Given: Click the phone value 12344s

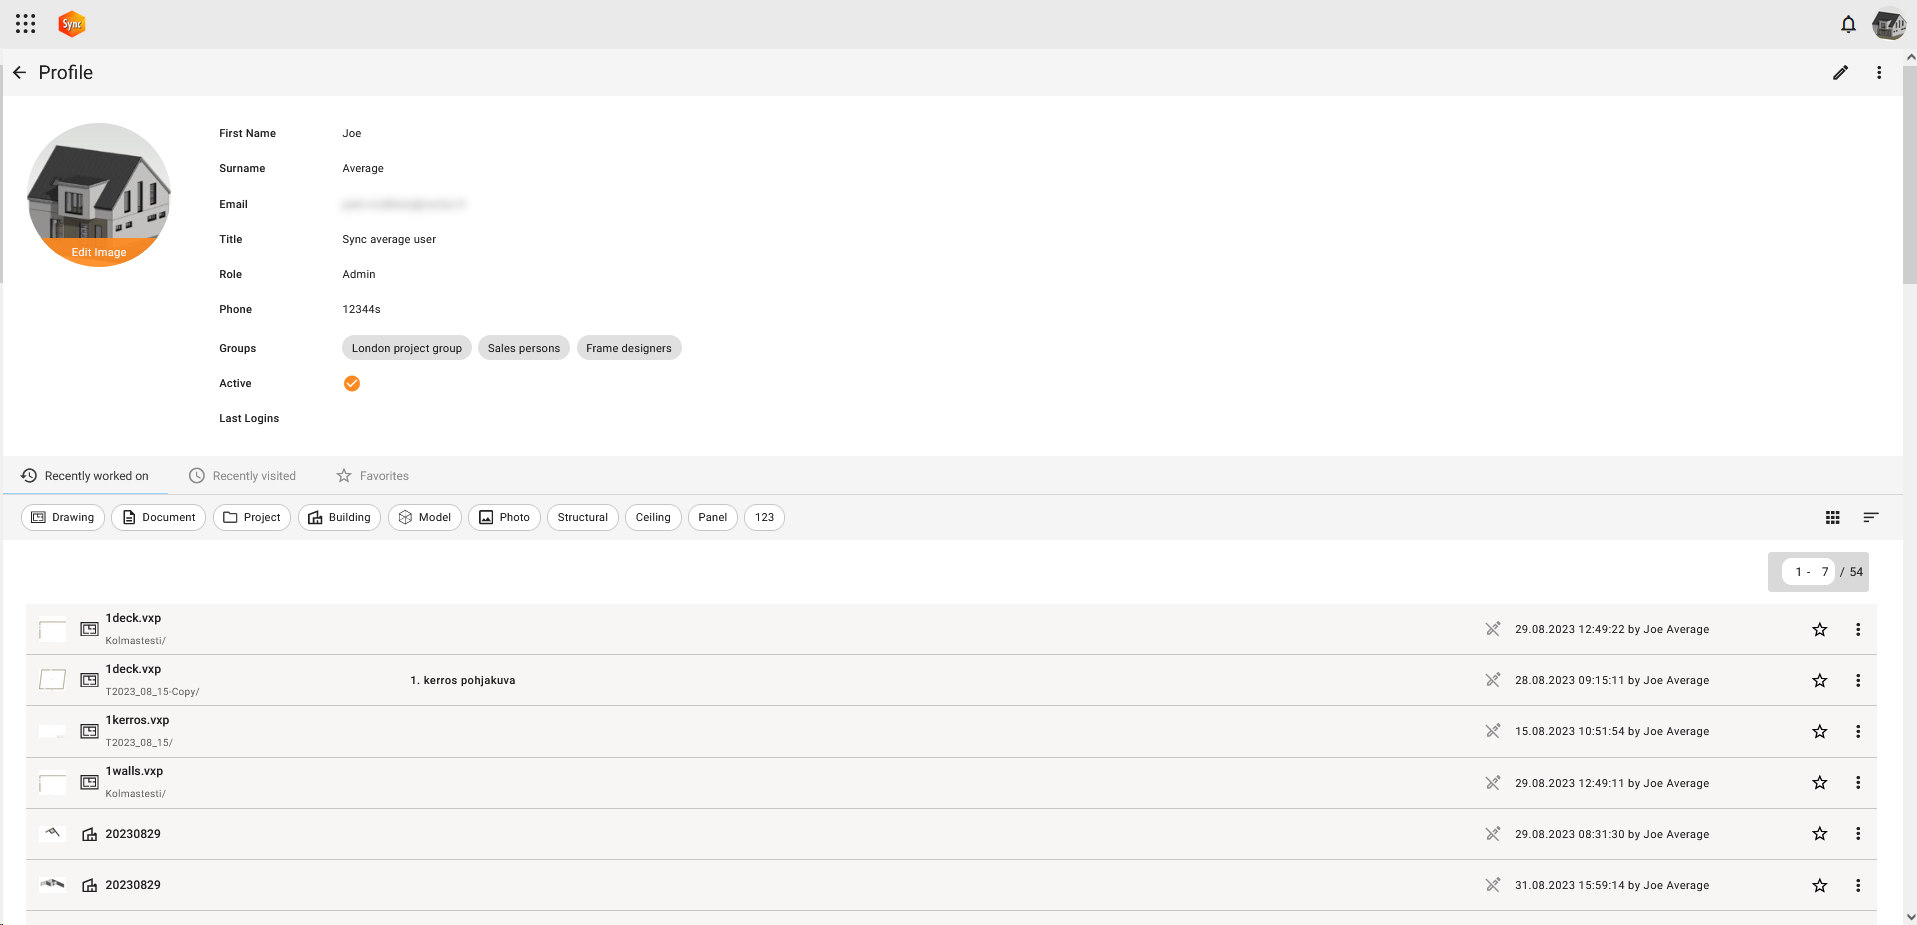Looking at the screenshot, I should pos(361,310).
